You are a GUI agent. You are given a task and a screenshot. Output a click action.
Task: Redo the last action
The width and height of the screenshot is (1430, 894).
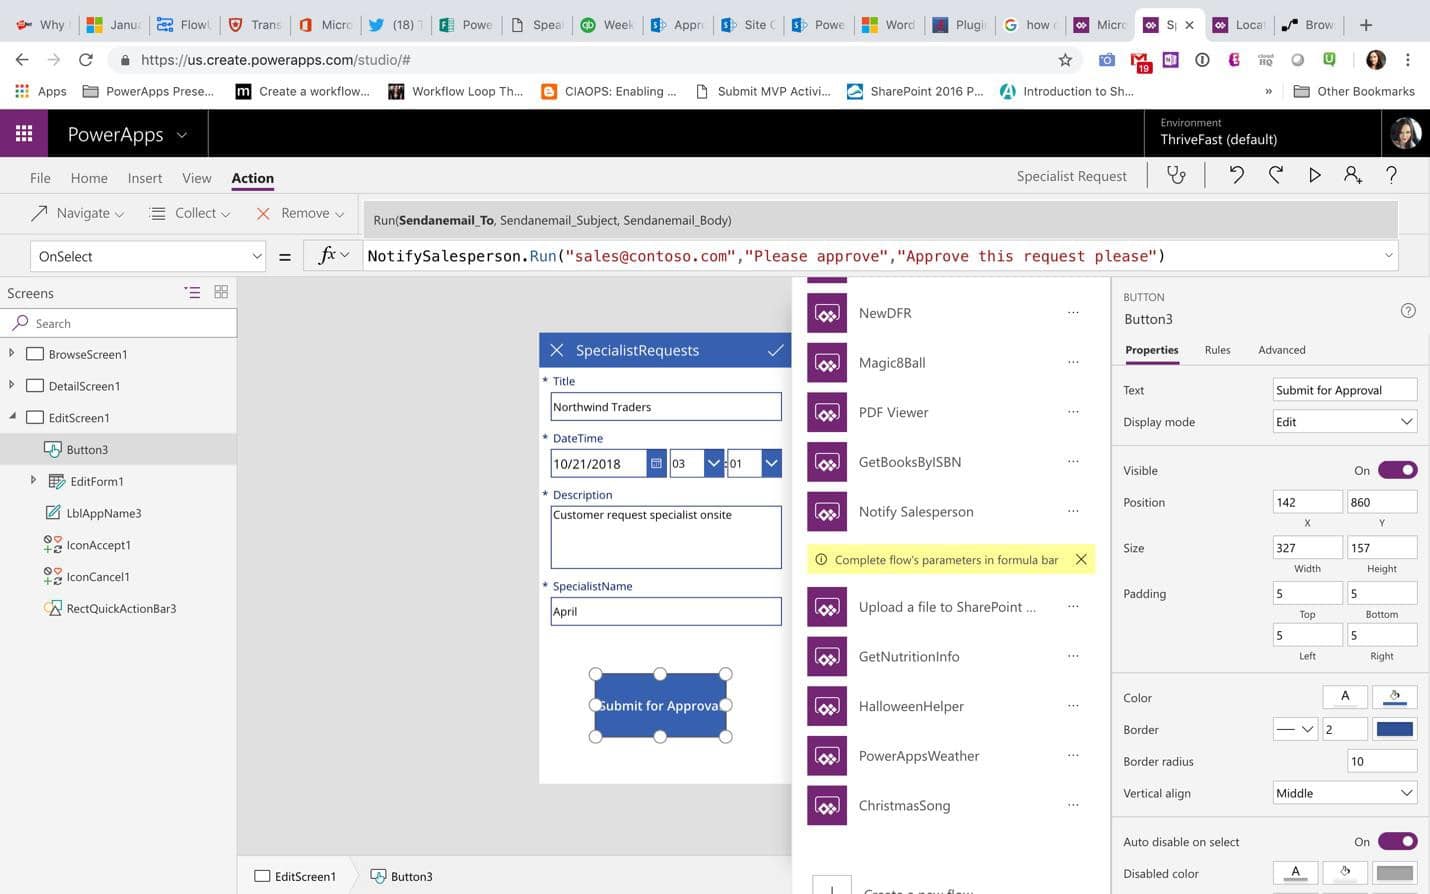tap(1276, 175)
